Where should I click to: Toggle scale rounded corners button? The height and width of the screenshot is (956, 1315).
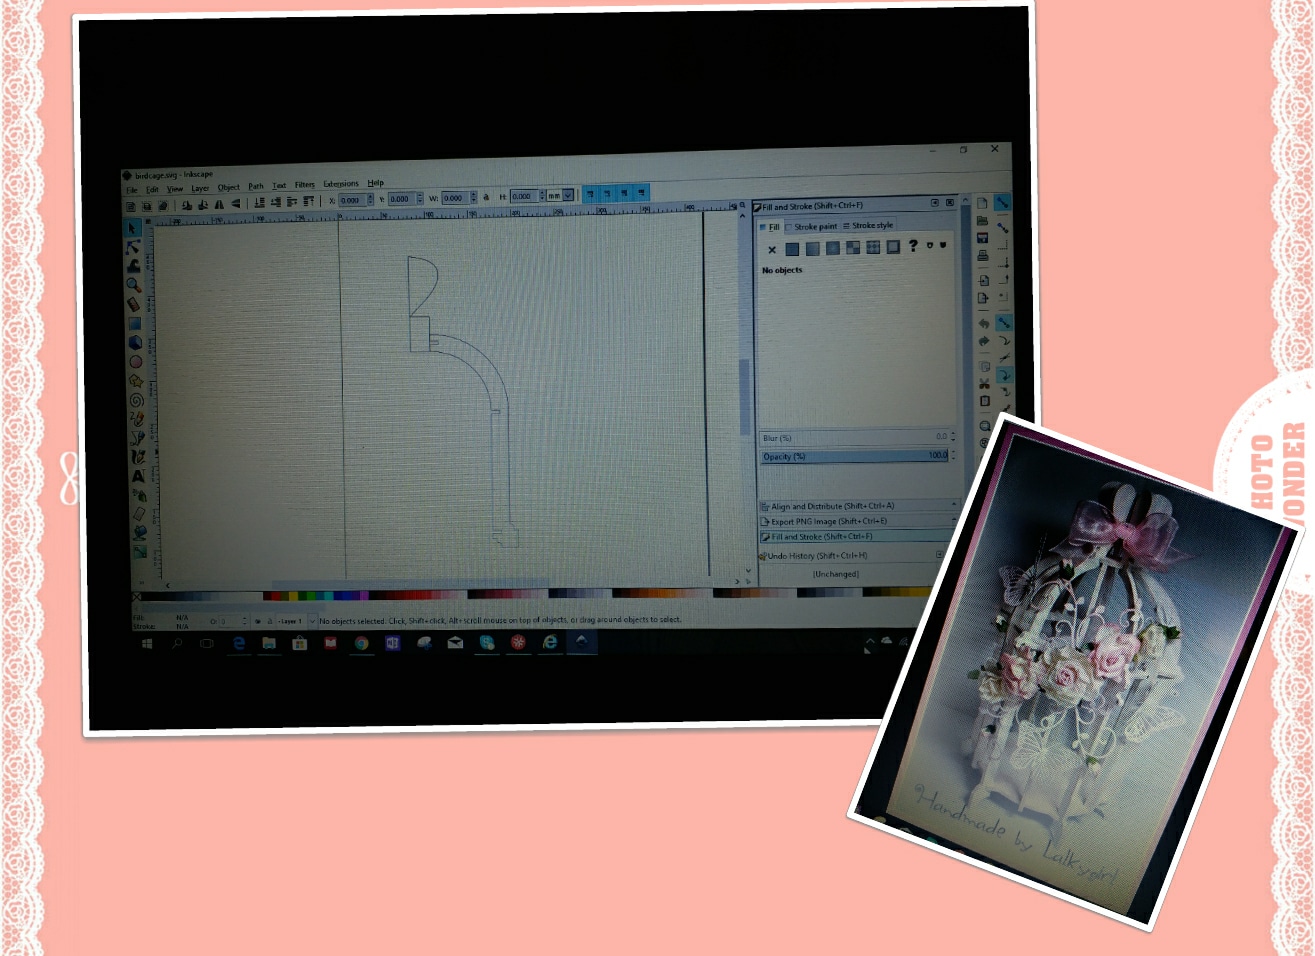[x=607, y=193]
